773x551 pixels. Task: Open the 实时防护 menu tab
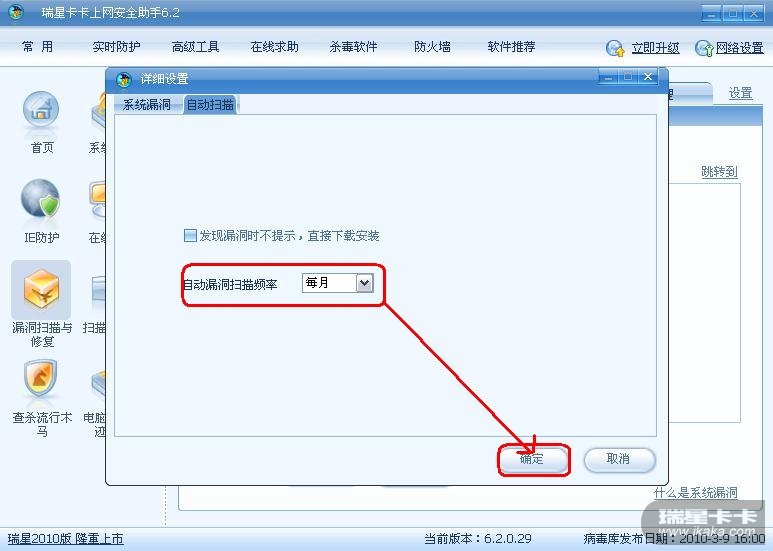click(116, 47)
